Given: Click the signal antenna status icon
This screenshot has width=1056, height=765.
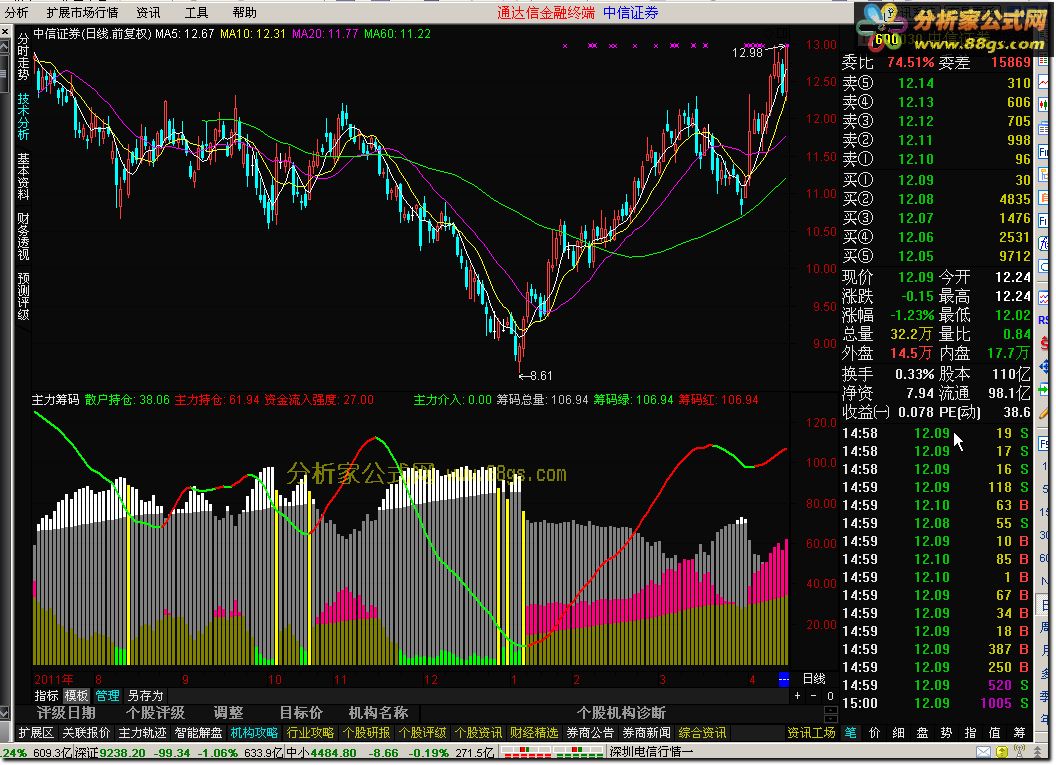Looking at the screenshot, I should [1020, 752].
